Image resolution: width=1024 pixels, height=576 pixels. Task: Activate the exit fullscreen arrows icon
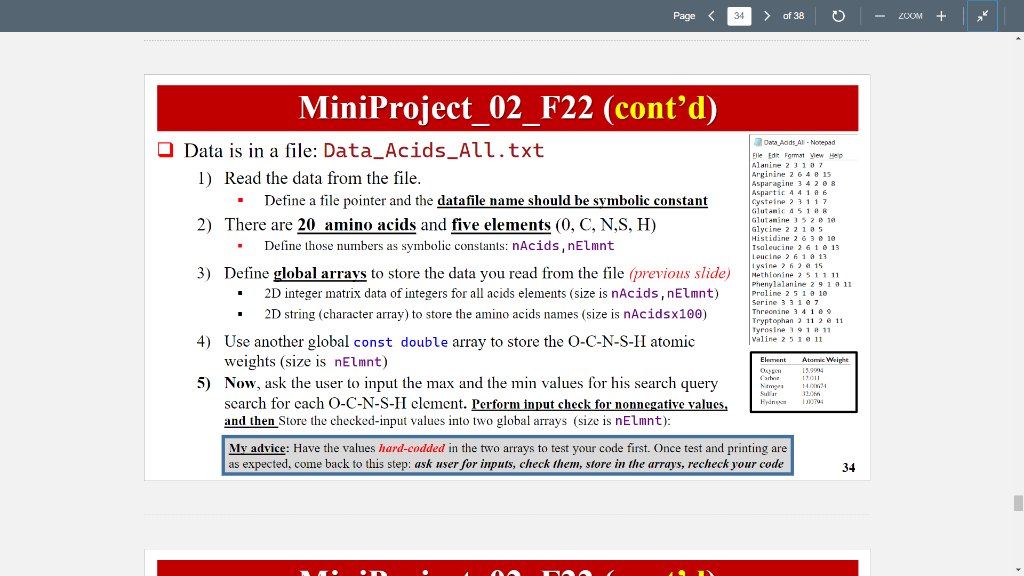(x=981, y=14)
